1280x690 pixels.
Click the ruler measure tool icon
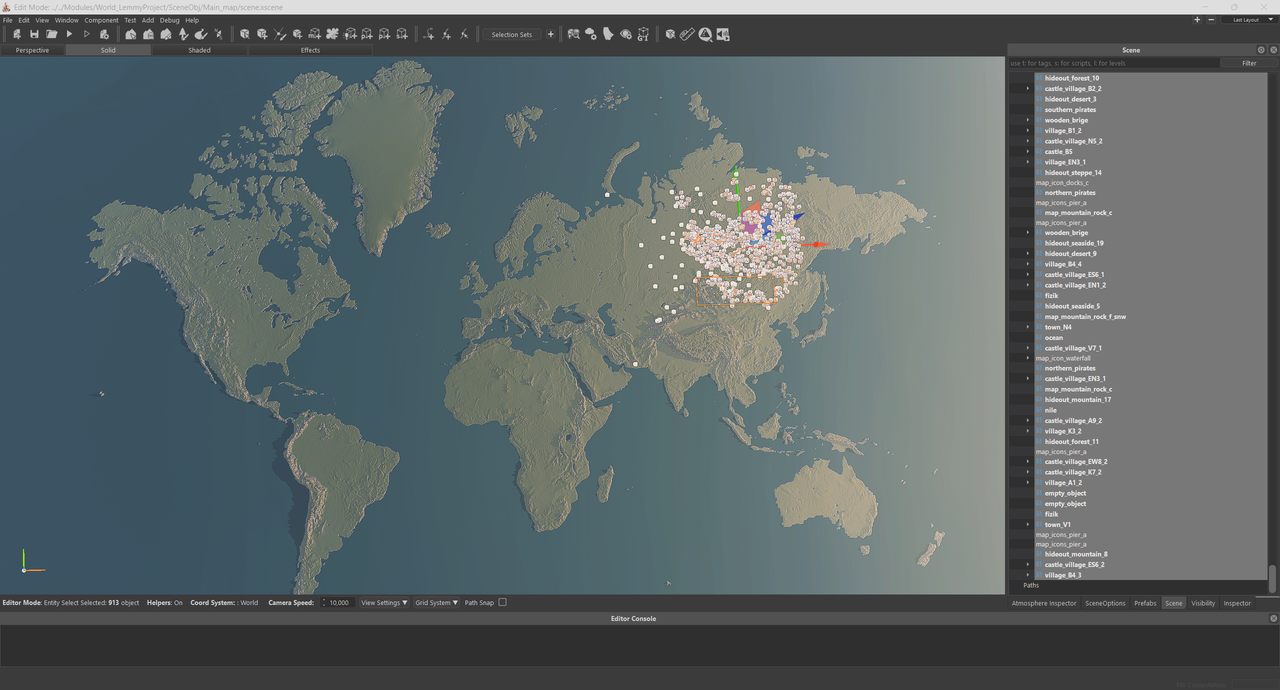click(687, 34)
